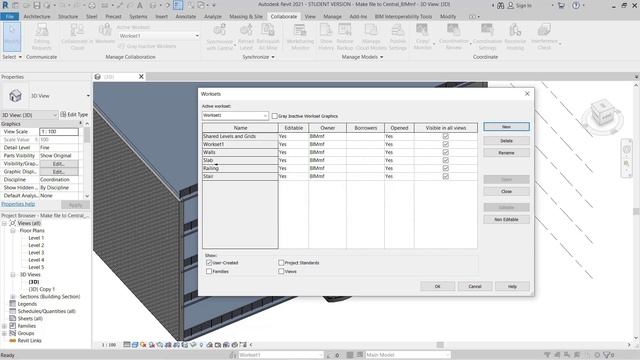Click Reconcile Hosting ribbon icon
The height and width of the screenshot is (360, 640).
(x=515, y=36)
